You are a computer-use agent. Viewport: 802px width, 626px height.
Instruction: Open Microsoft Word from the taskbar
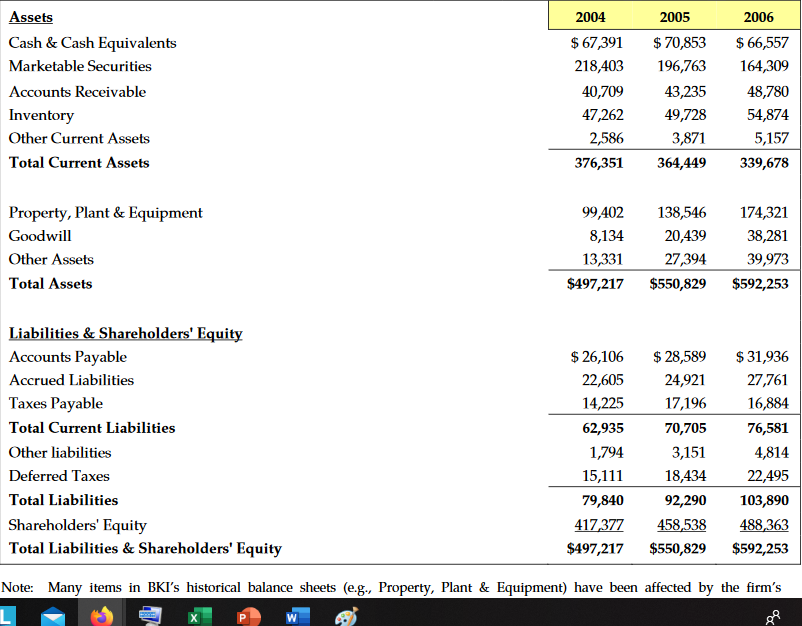coord(297,613)
